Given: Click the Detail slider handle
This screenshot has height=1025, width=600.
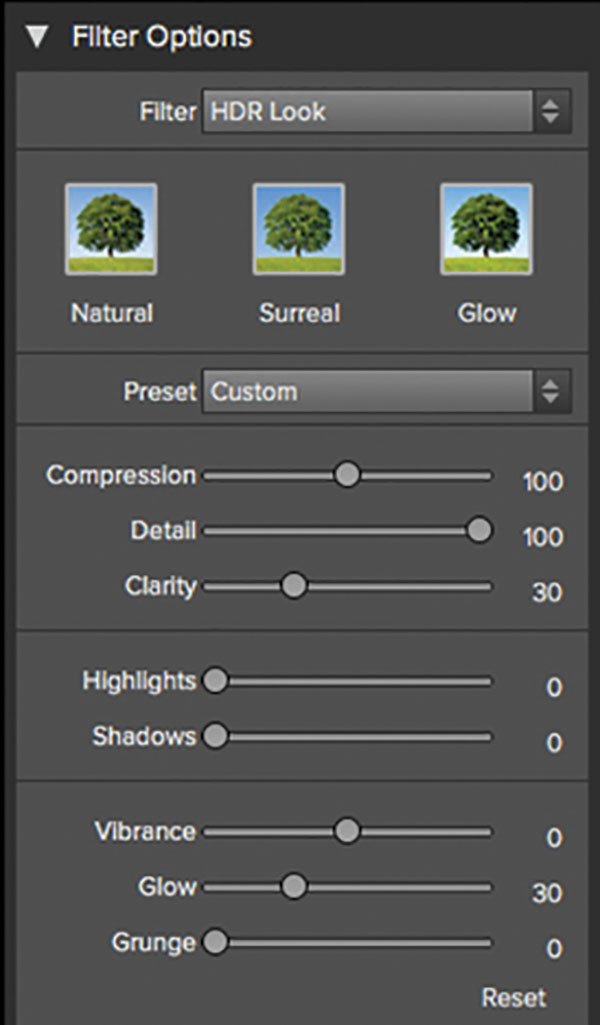Looking at the screenshot, I should click(x=479, y=530).
